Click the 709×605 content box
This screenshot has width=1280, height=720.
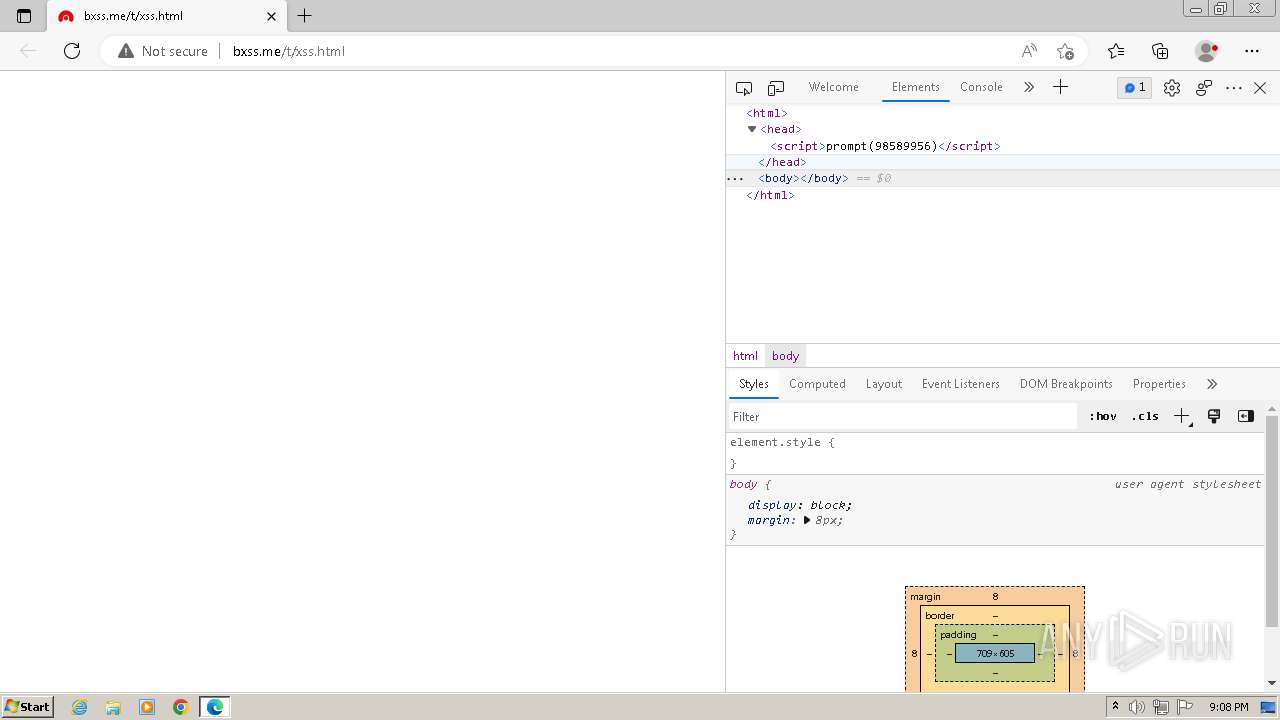[995, 653]
